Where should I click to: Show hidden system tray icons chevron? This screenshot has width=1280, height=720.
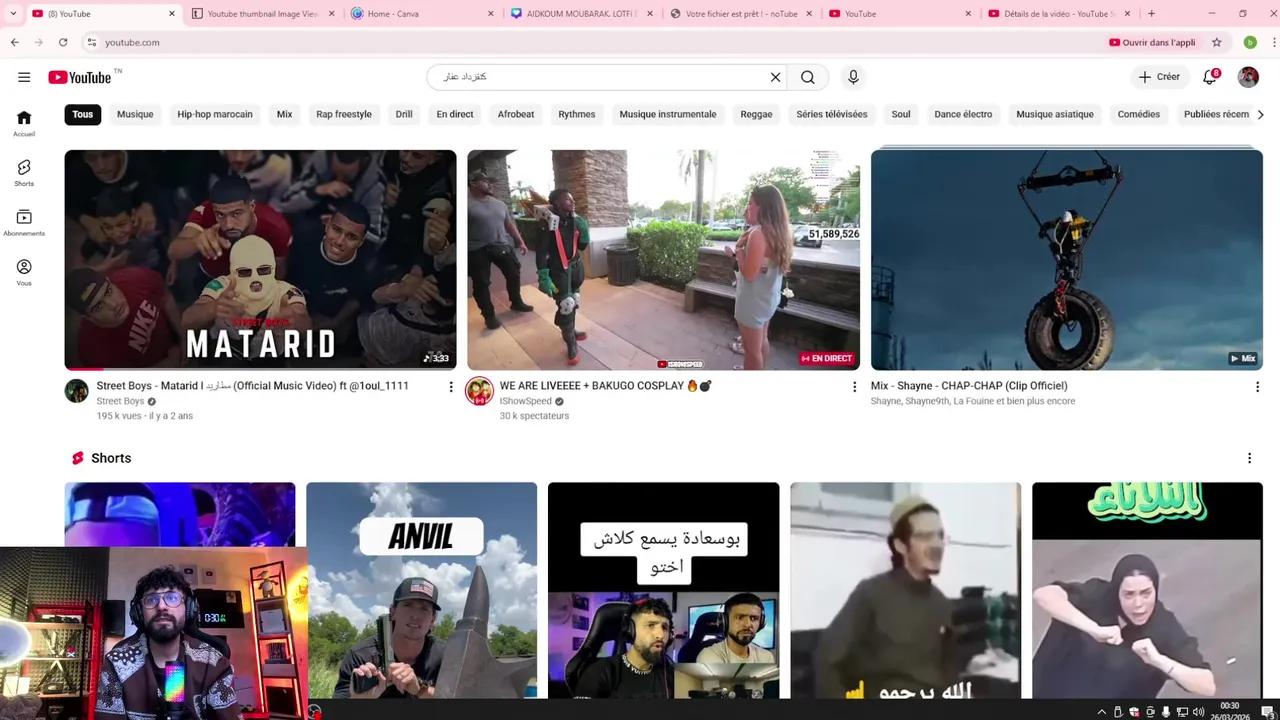click(x=1102, y=712)
